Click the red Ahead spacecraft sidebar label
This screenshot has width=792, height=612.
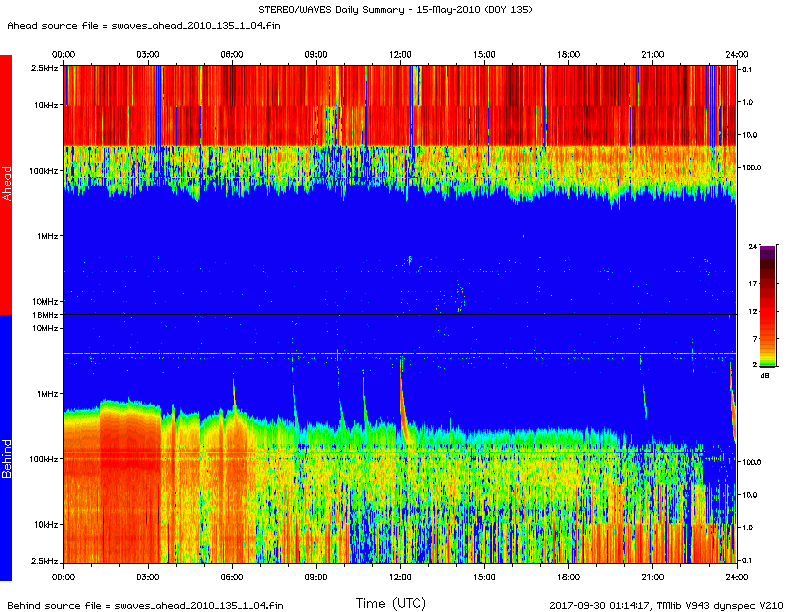click(x=6, y=184)
